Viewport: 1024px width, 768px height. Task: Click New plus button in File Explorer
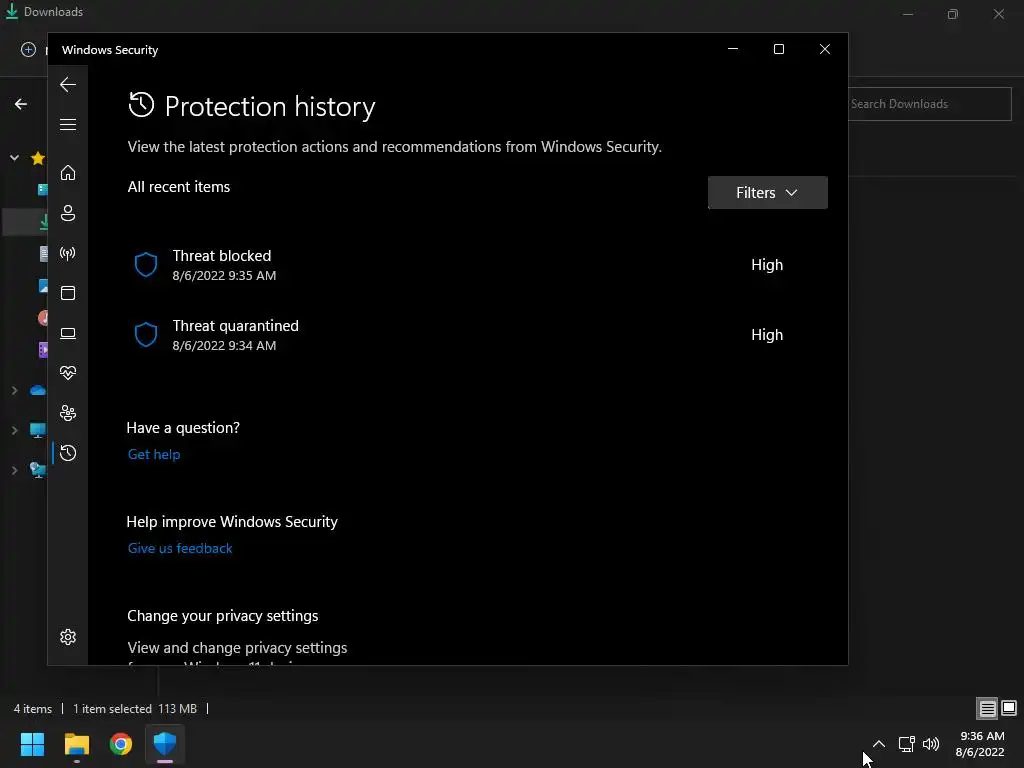coord(28,50)
